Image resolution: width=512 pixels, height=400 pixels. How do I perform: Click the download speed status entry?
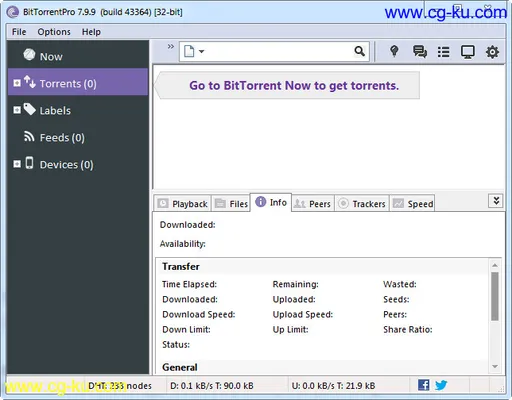pyautogui.click(x=212, y=386)
